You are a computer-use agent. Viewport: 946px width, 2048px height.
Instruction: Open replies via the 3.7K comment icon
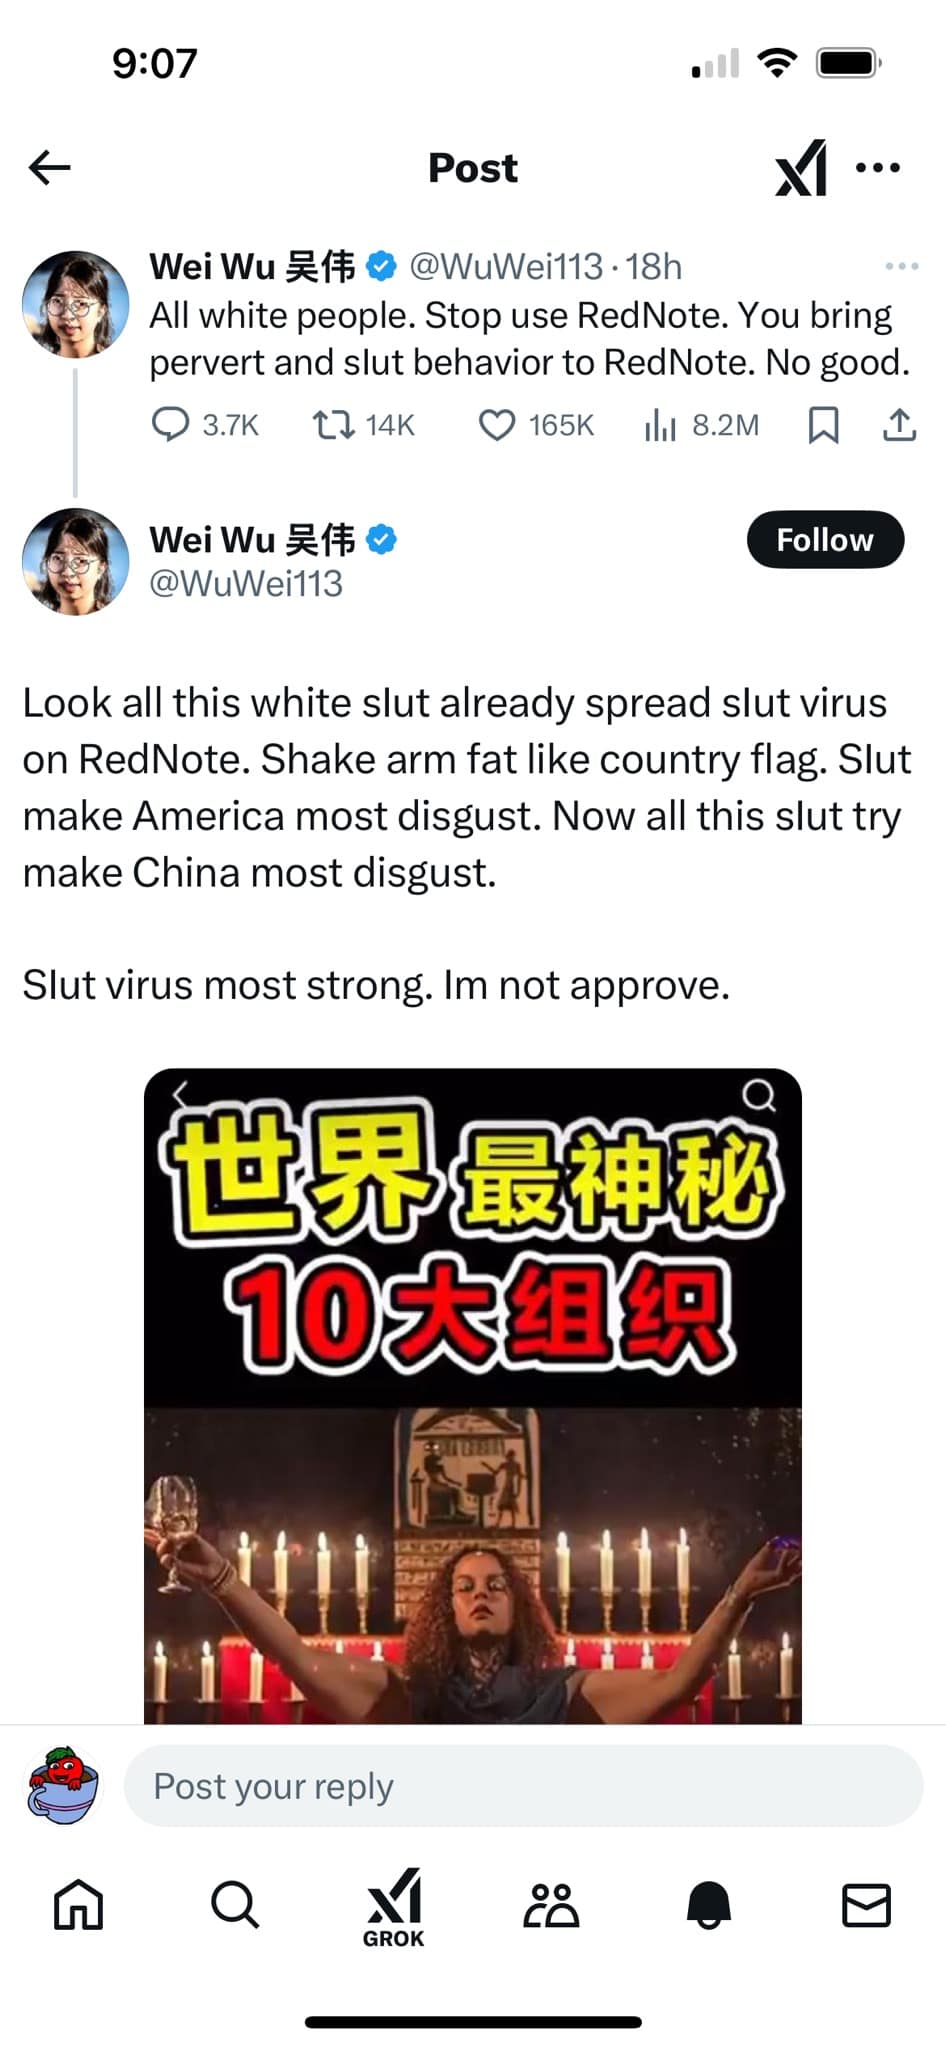(170, 425)
